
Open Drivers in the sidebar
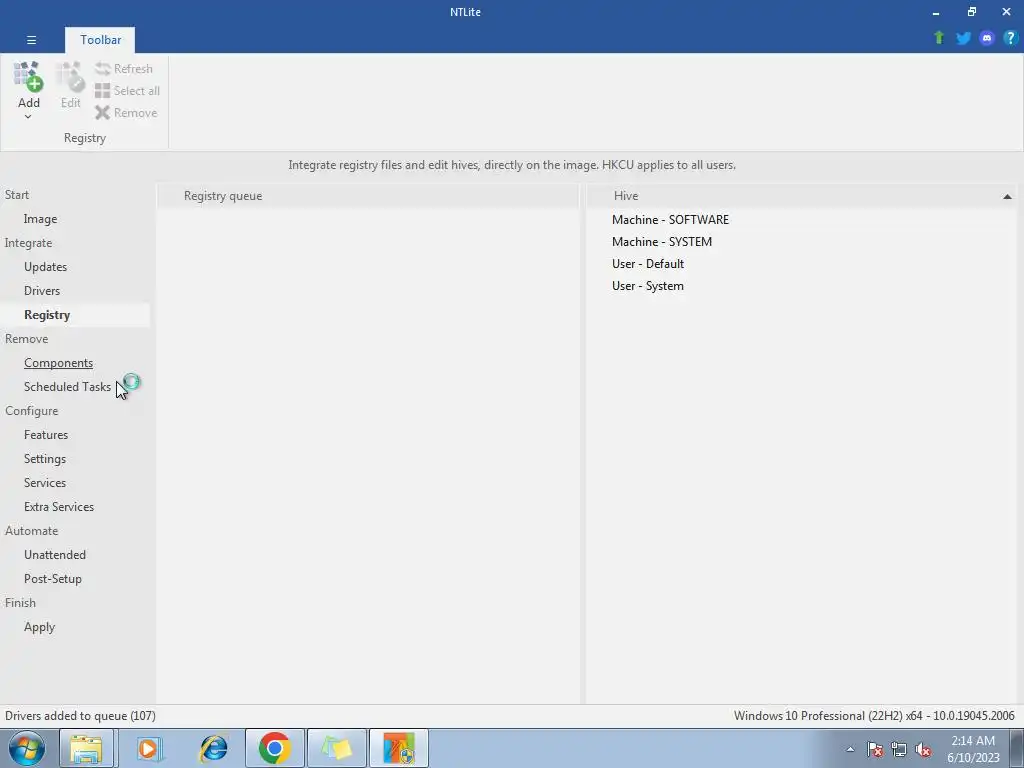[42, 291]
